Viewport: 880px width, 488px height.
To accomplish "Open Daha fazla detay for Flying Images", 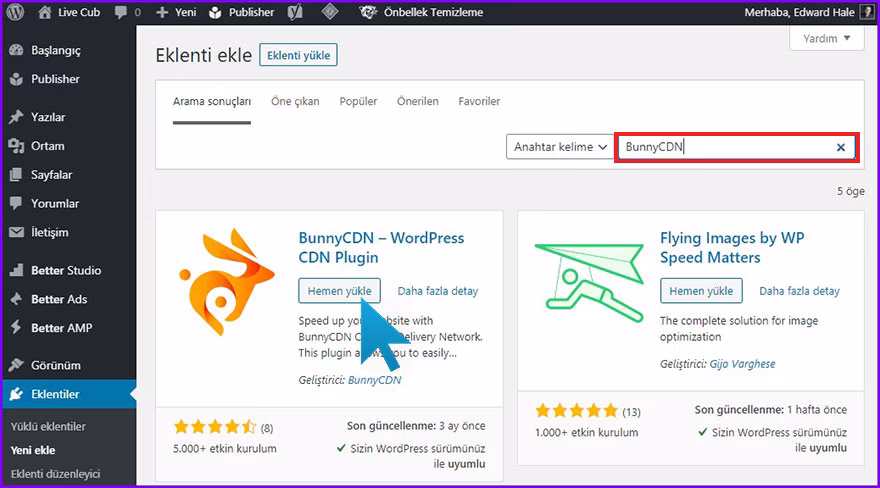I will click(799, 291).
